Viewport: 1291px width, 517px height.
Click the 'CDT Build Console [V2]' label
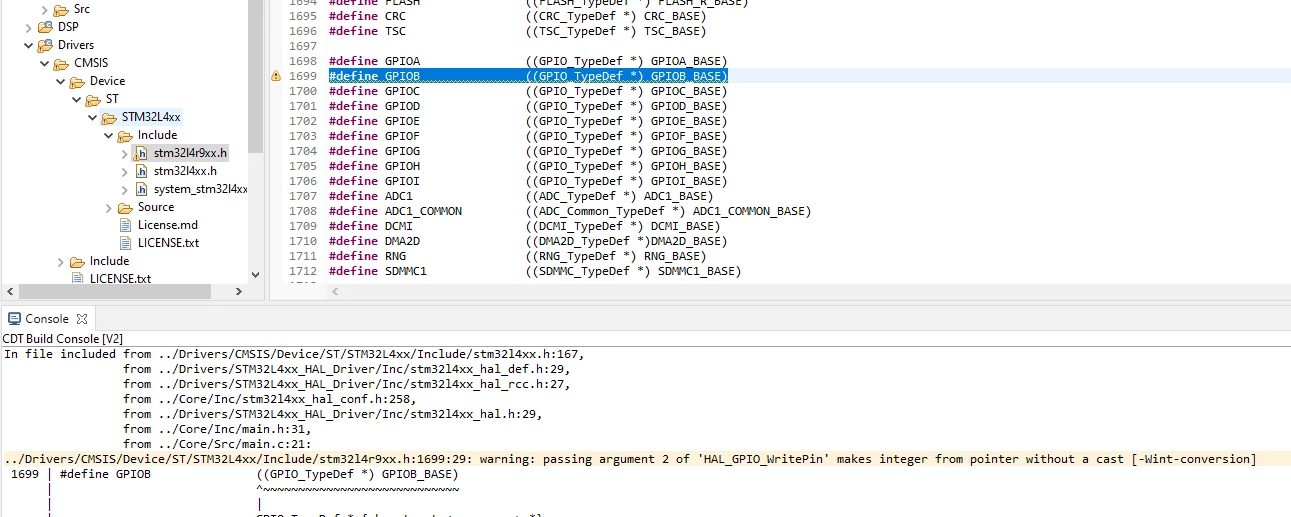tap(63, 338)
